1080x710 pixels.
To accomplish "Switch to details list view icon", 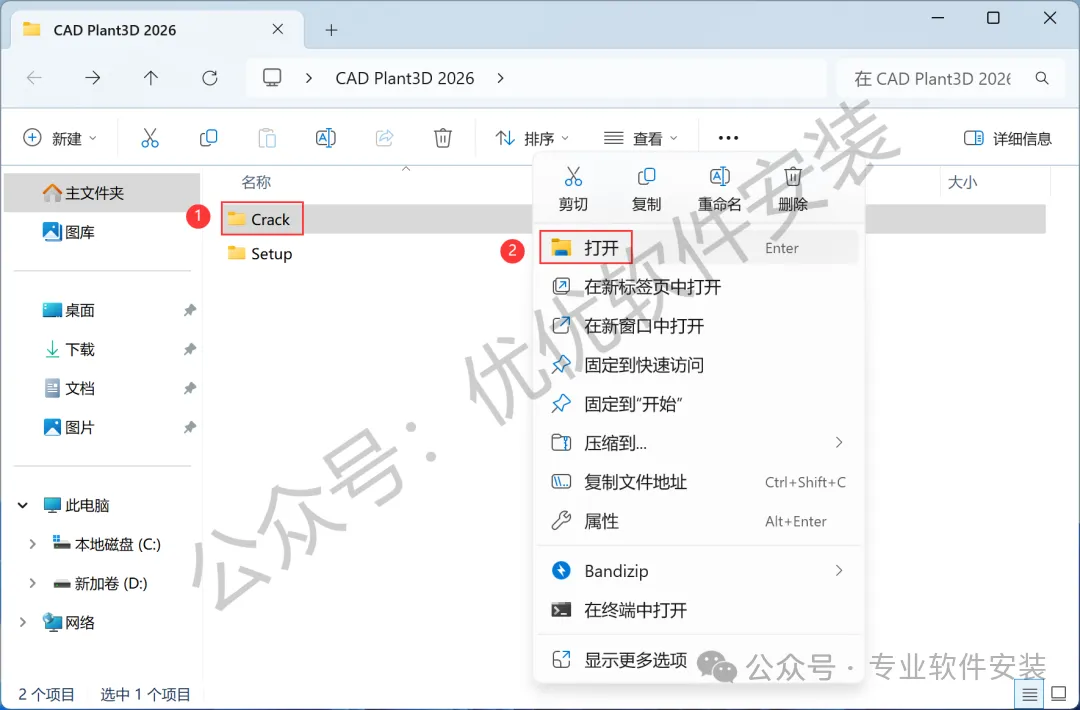I will (x=1029, y=694).
